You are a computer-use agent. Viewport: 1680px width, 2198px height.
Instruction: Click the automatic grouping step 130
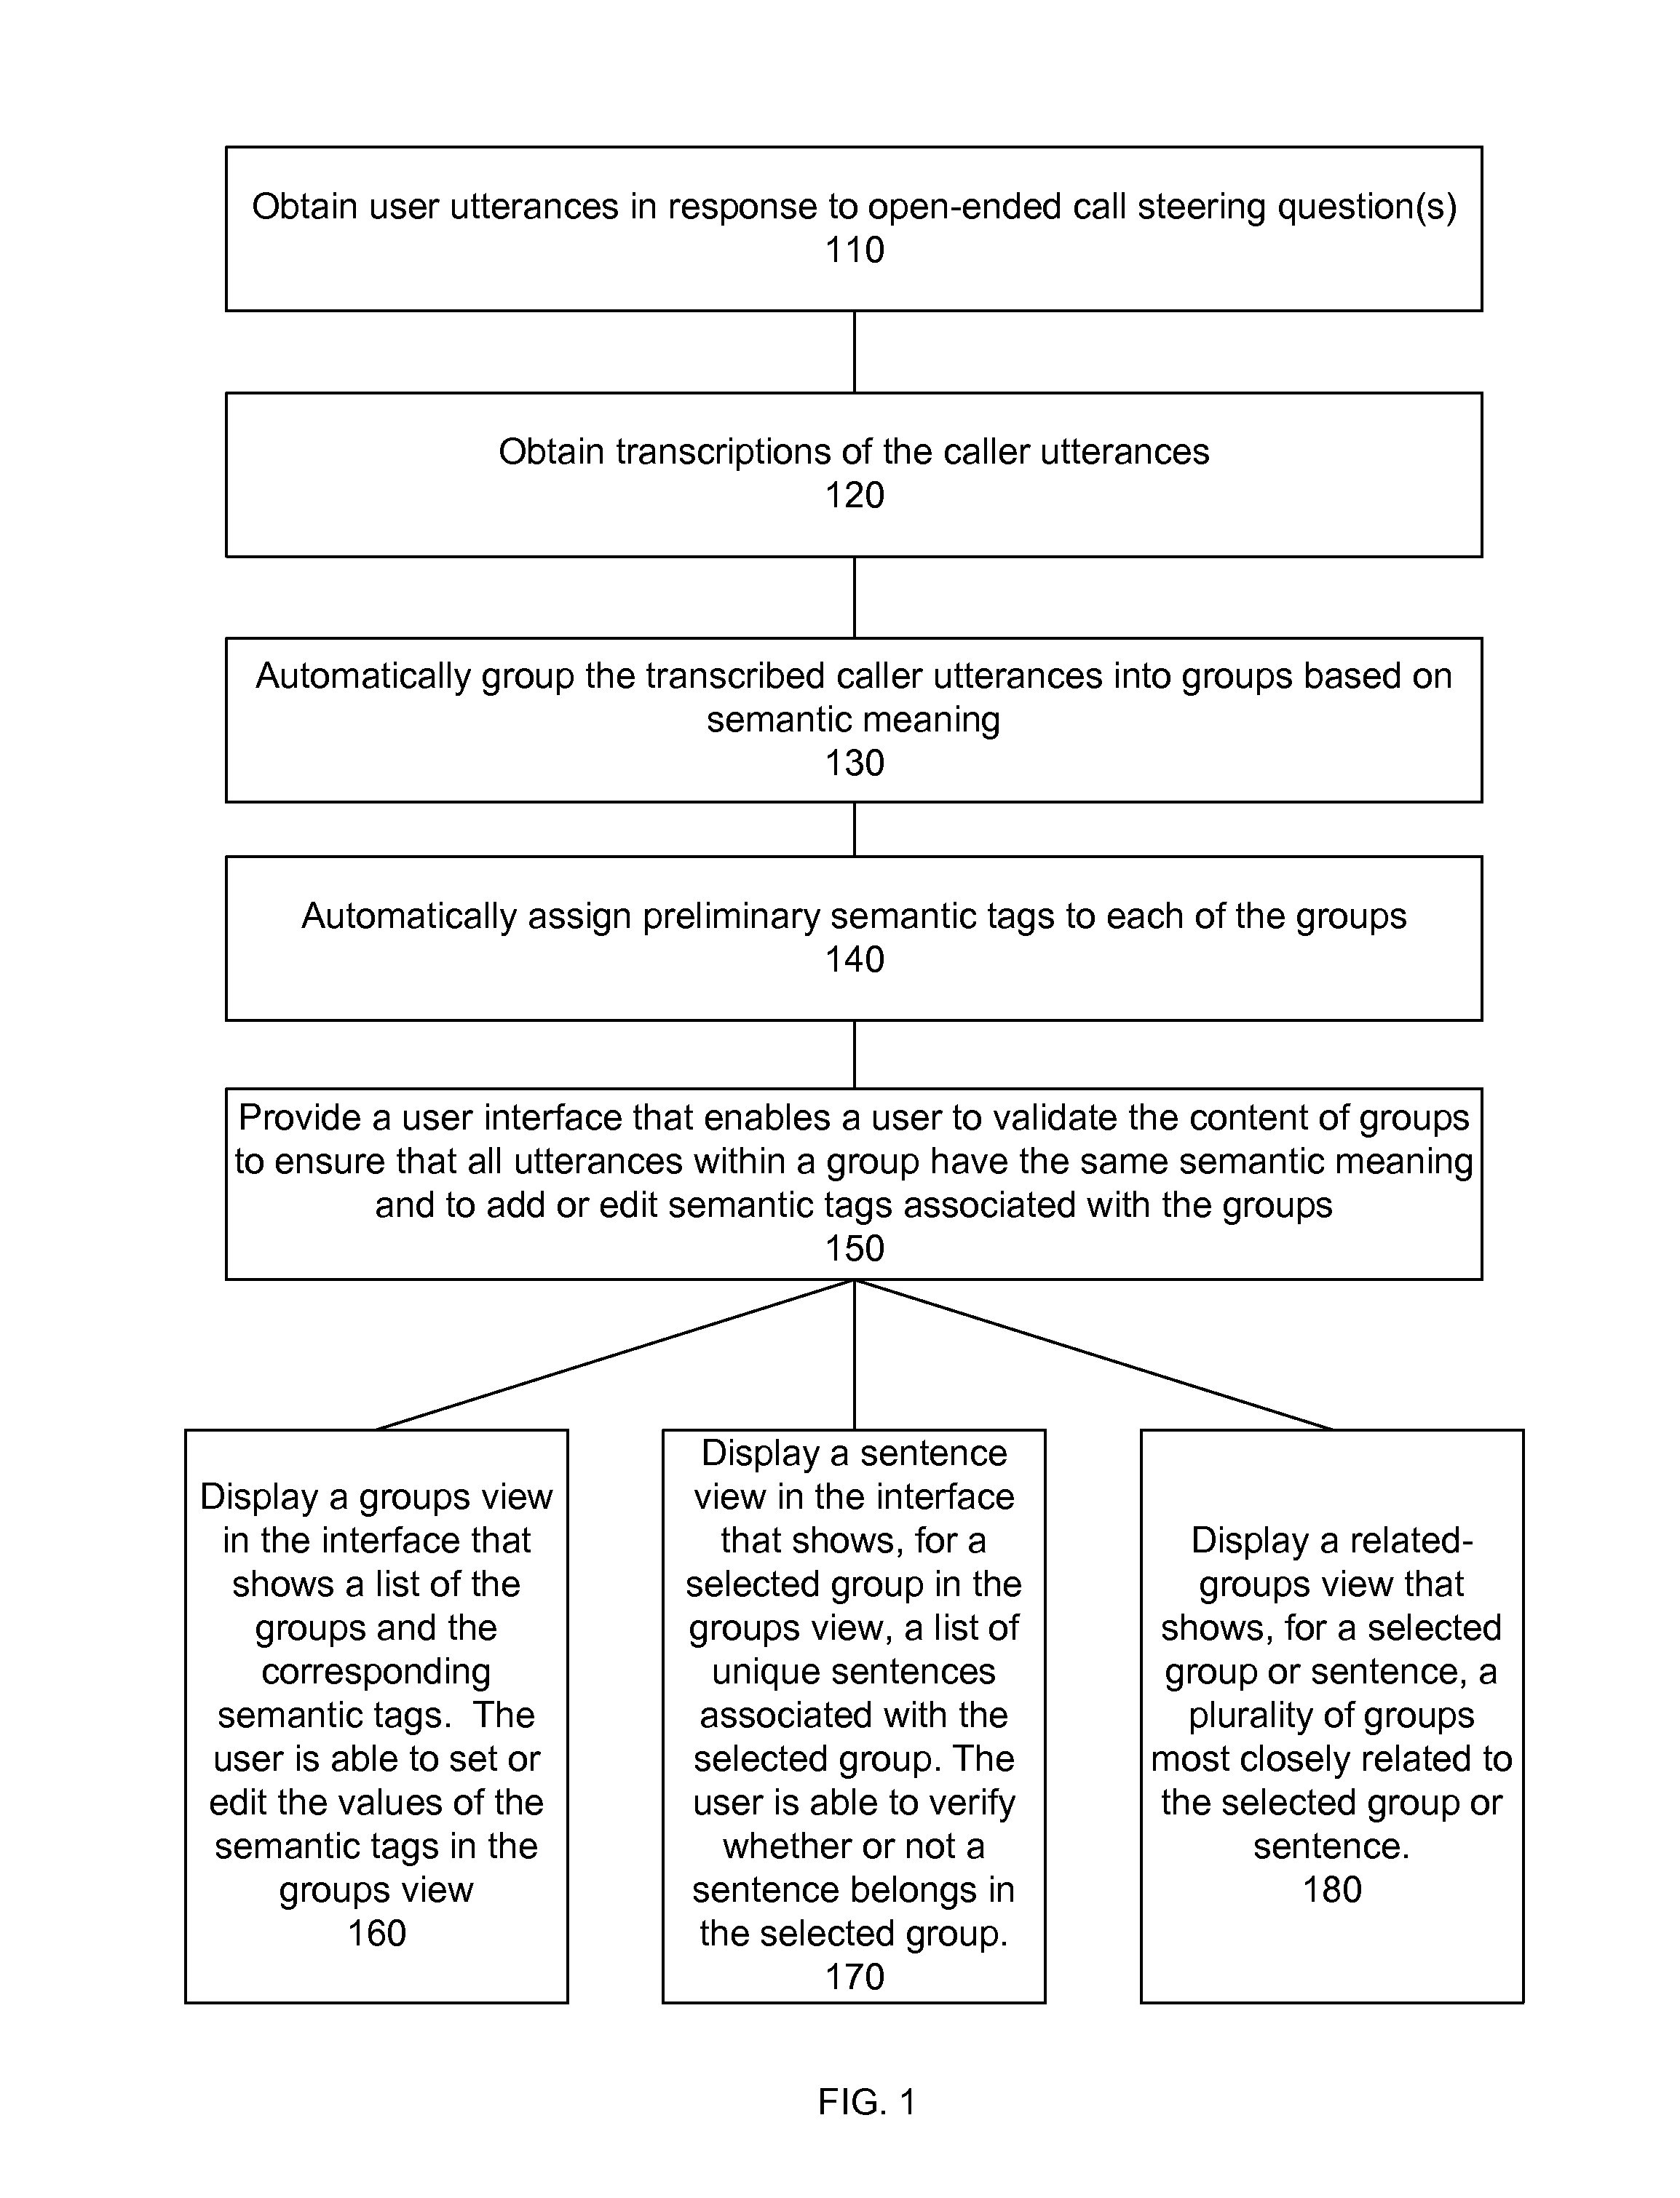tap(840, 688)
